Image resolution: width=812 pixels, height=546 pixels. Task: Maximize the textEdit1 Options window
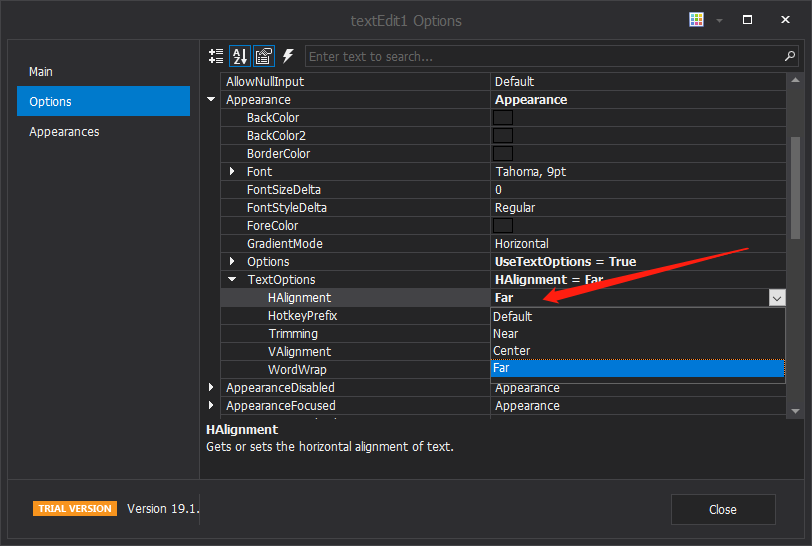point(747,20)
